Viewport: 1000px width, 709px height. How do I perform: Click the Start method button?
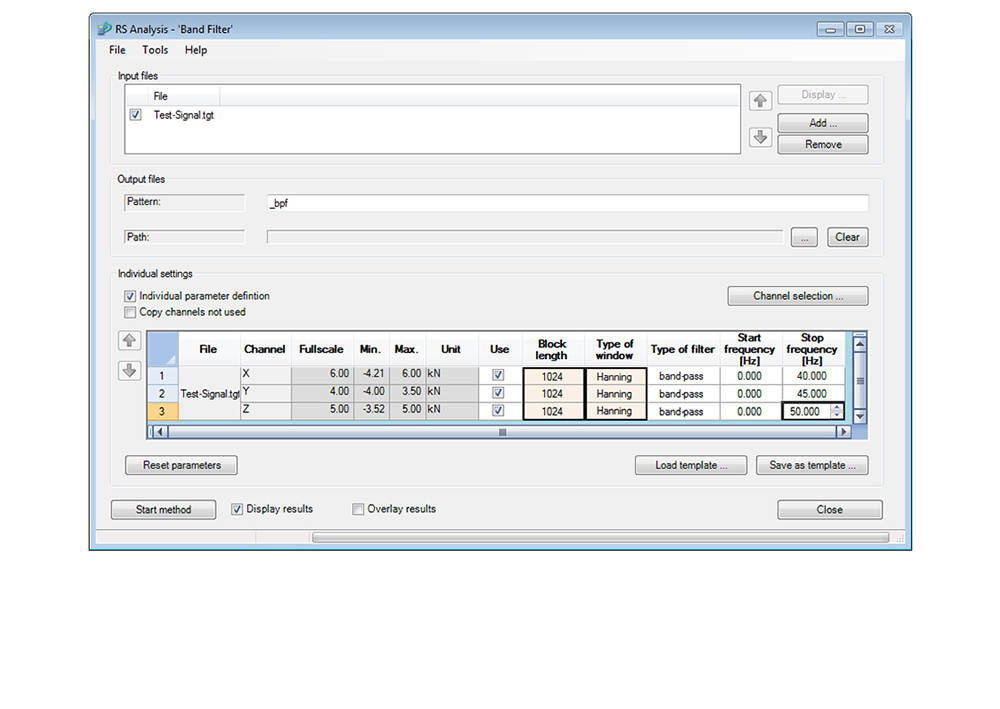pos(163,510)
